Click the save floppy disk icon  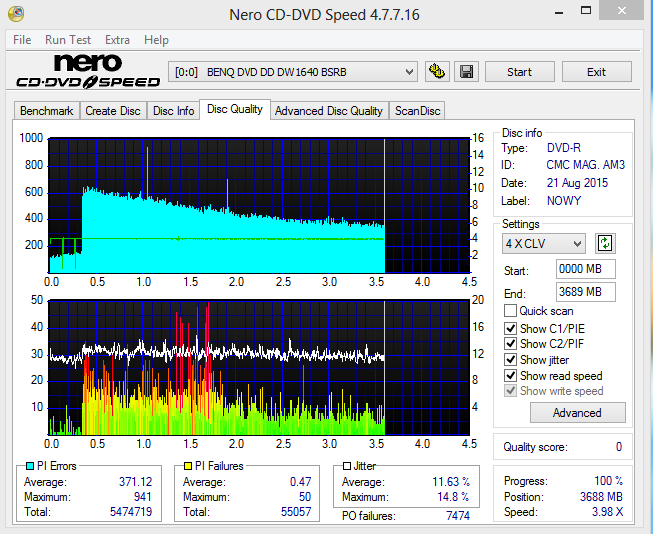point(466,72)
